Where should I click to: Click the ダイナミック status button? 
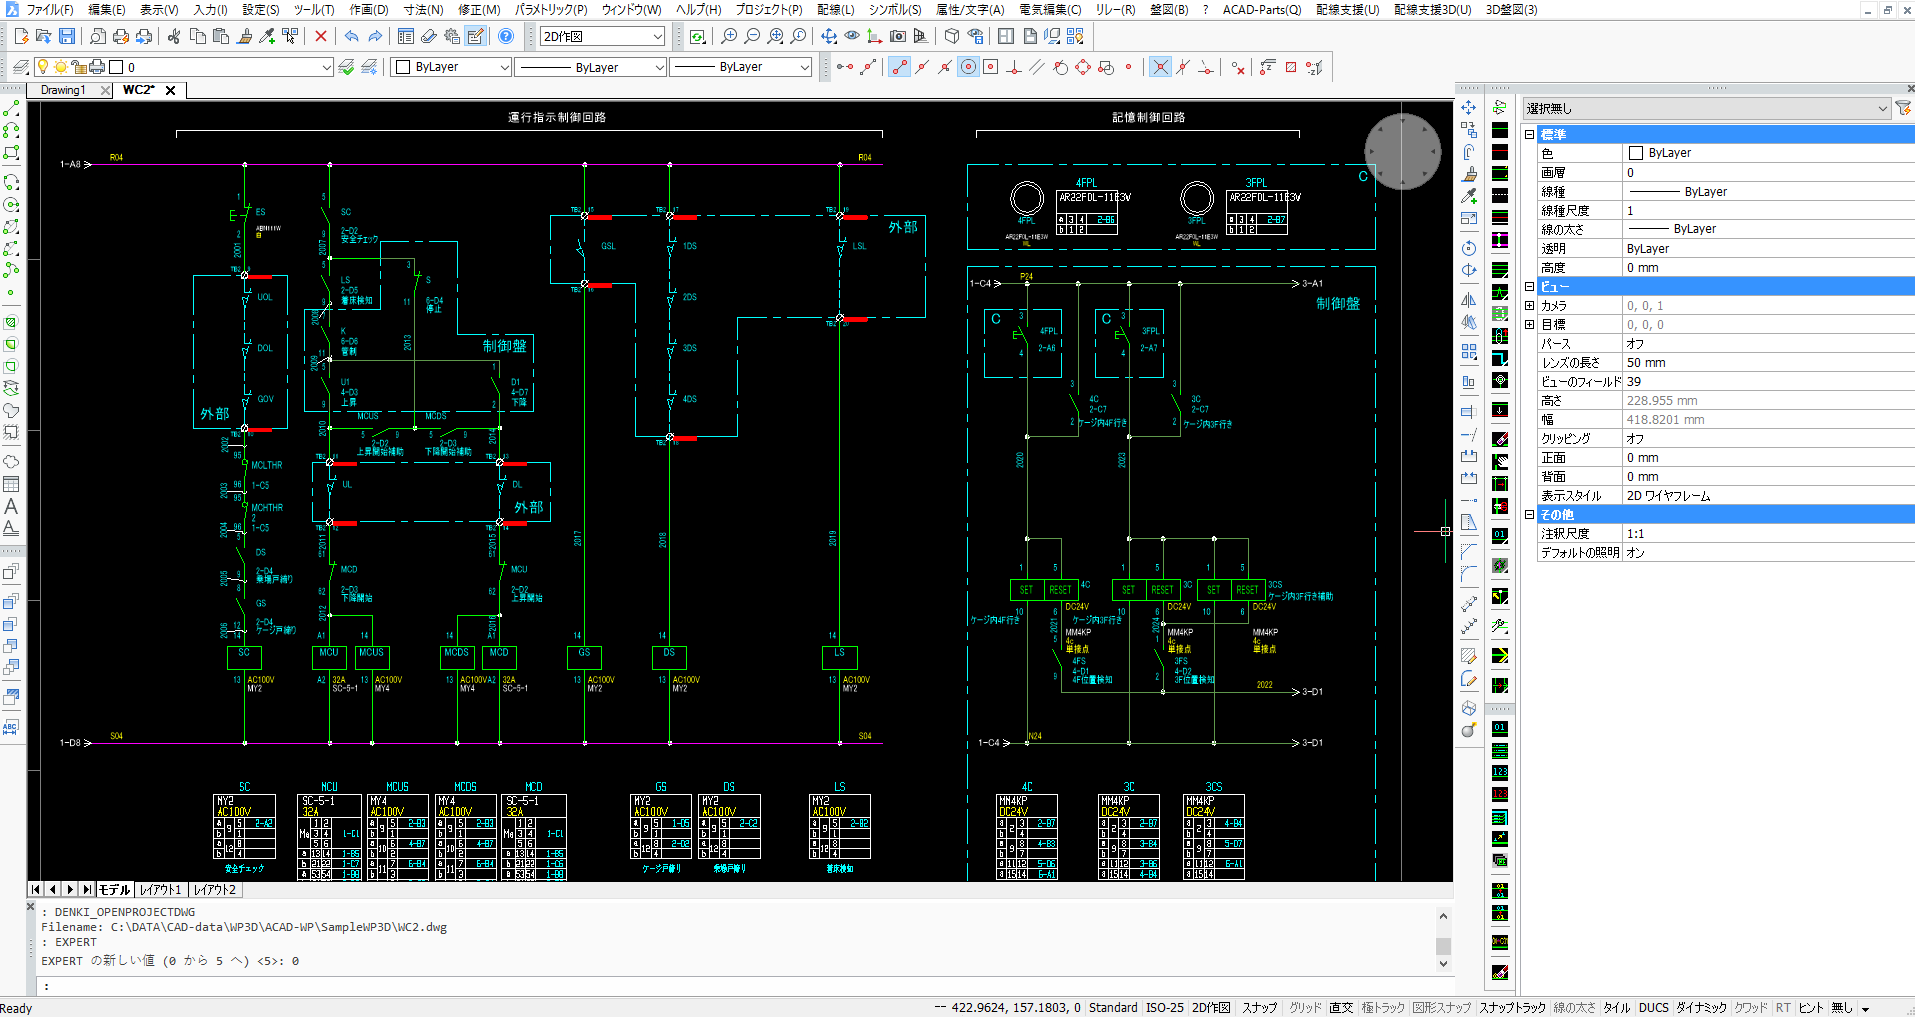(1701, 1007)
